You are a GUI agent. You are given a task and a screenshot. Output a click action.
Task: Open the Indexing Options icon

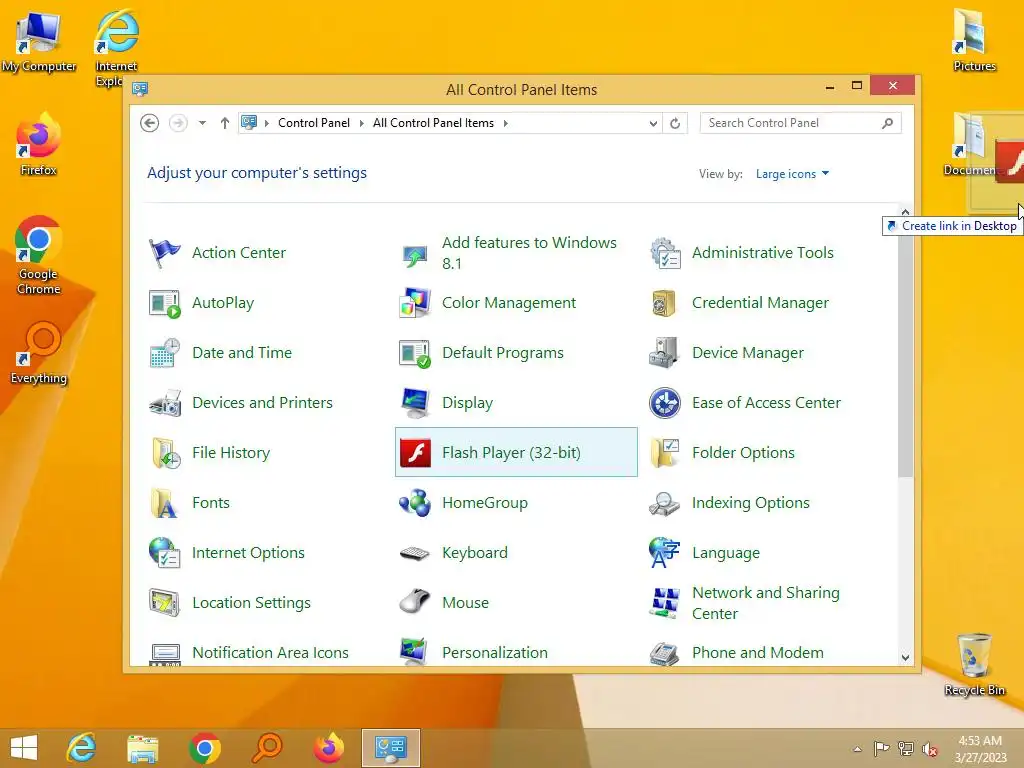(664, 503)
